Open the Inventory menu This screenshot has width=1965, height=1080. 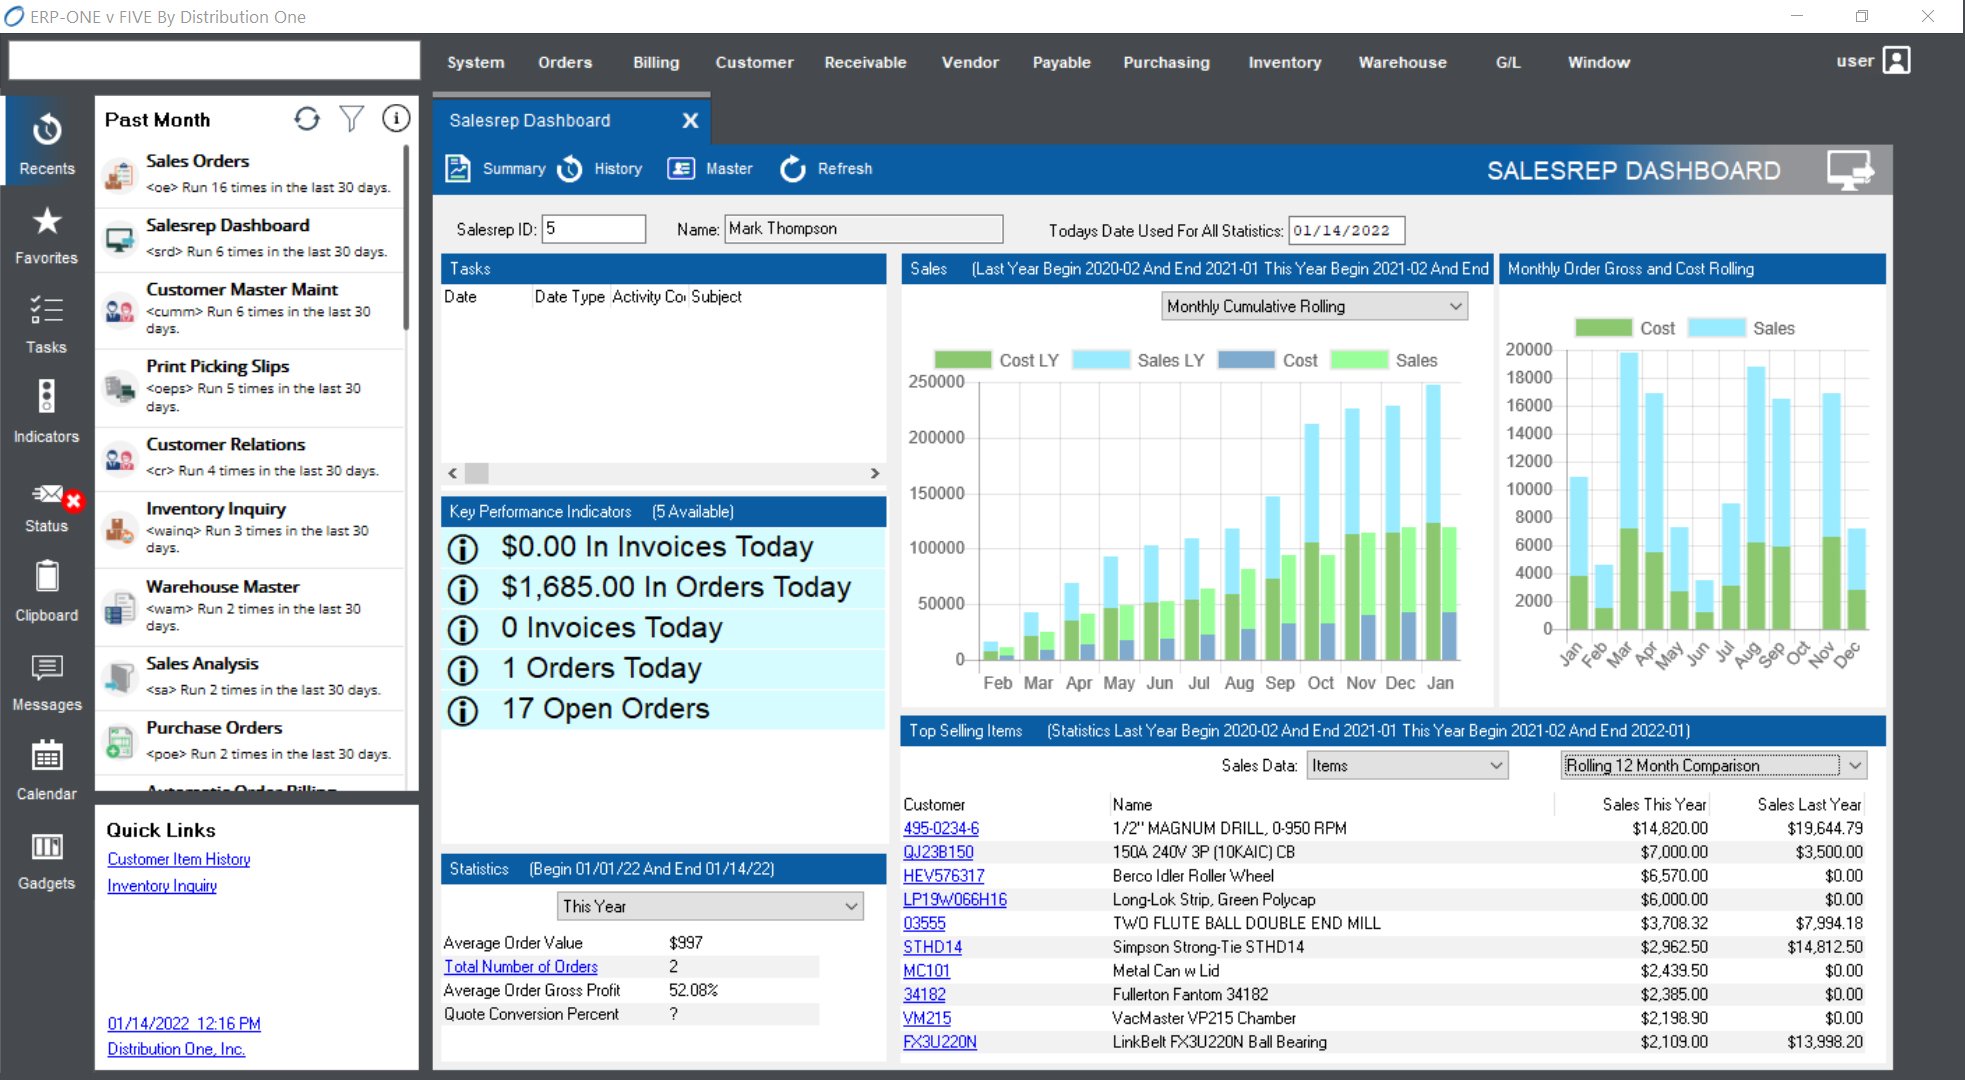coord(1284,62)
